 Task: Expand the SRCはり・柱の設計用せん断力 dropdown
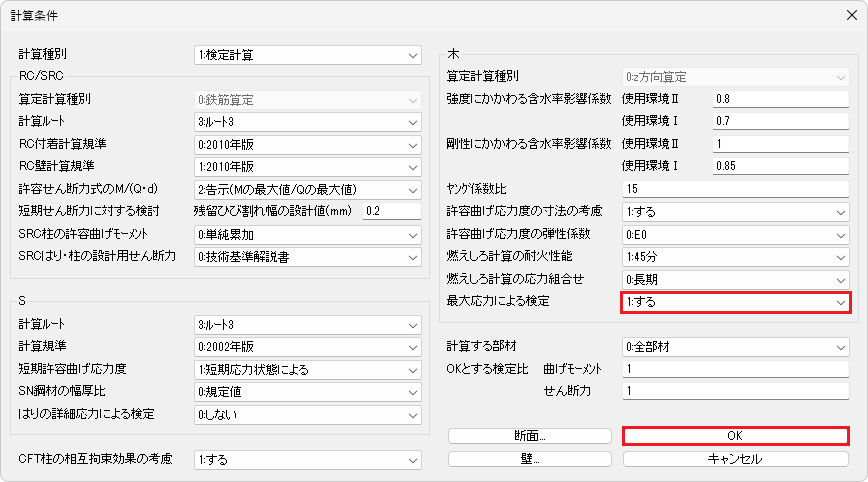(x=308, y=257)
